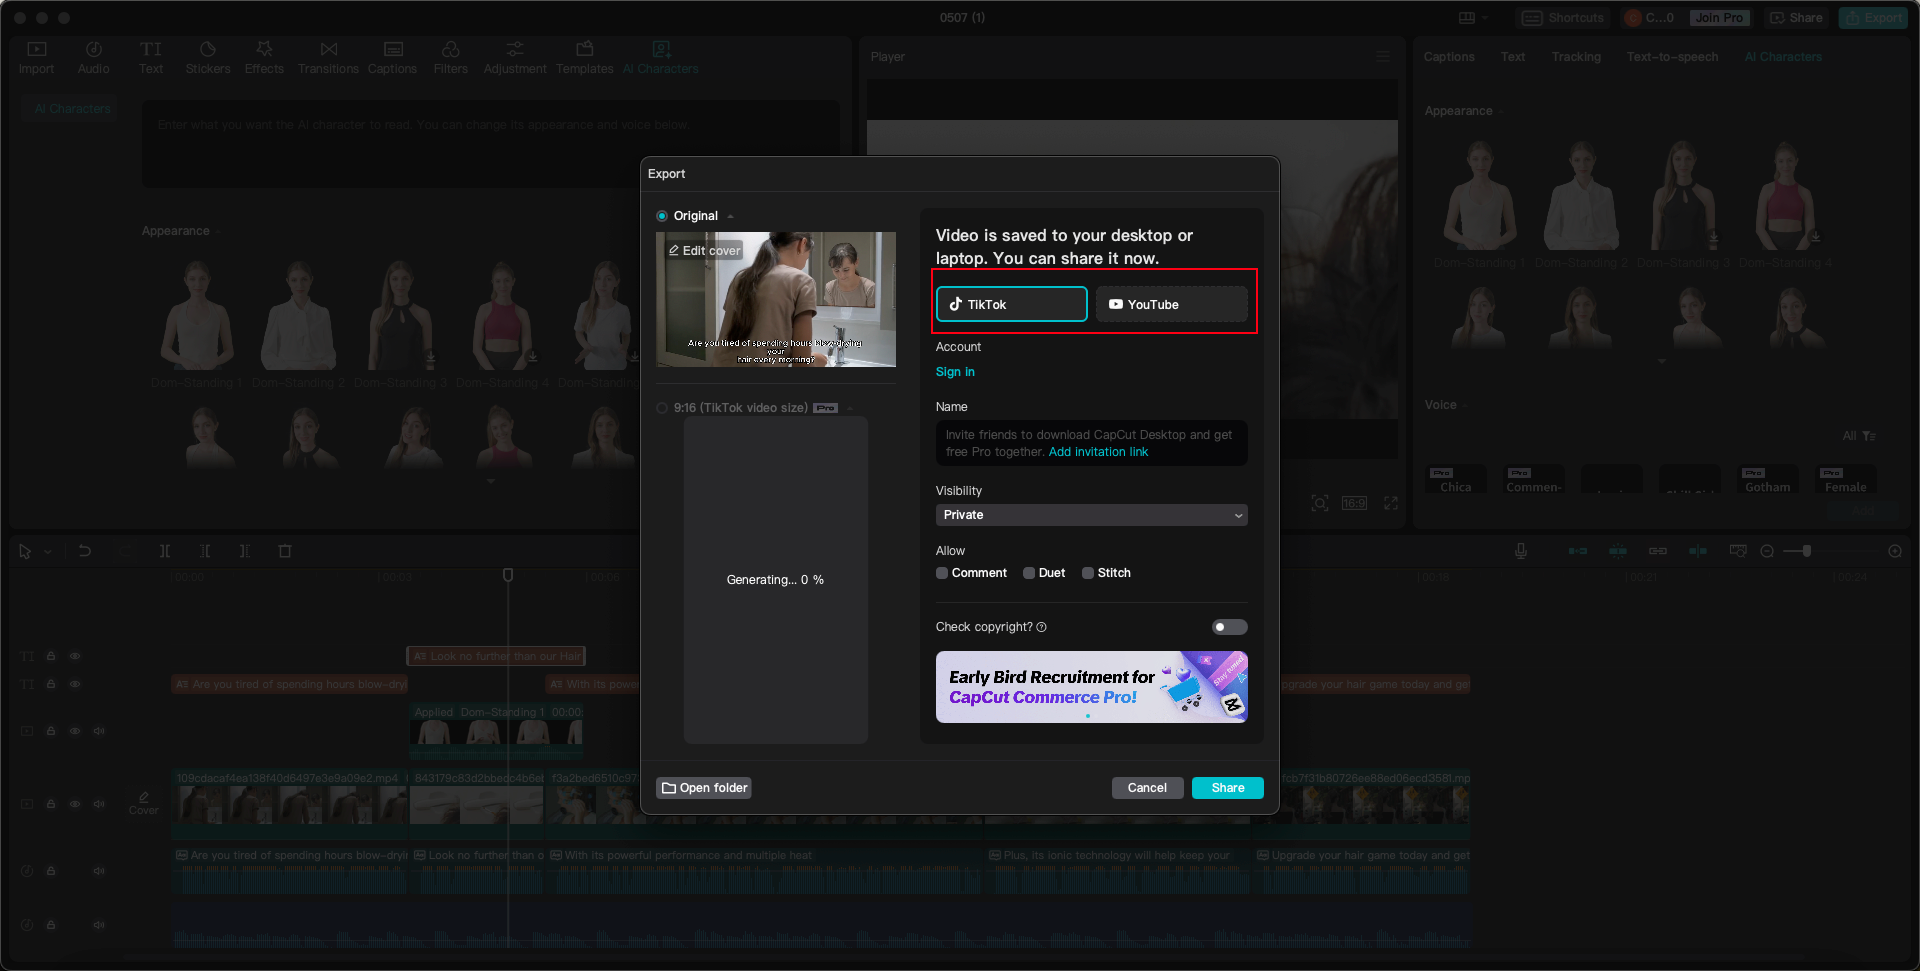Open the Import media icon
The image size is (1920, 971).
(x=36, y=58)
